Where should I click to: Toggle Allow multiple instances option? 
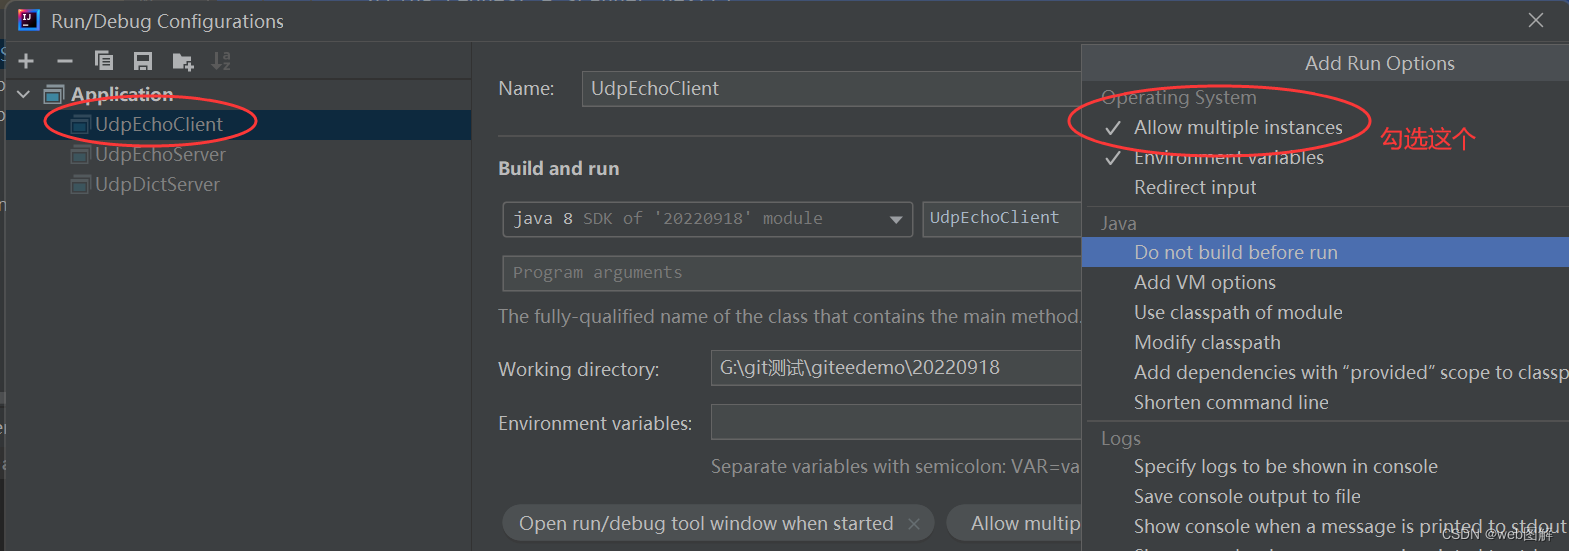[1238, 128]
